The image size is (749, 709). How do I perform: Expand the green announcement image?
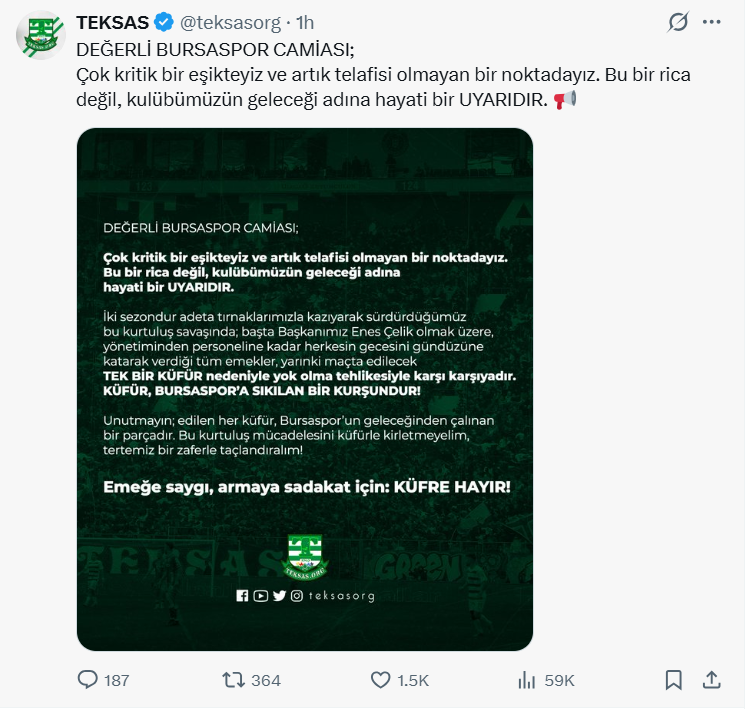tap(305, 390)
